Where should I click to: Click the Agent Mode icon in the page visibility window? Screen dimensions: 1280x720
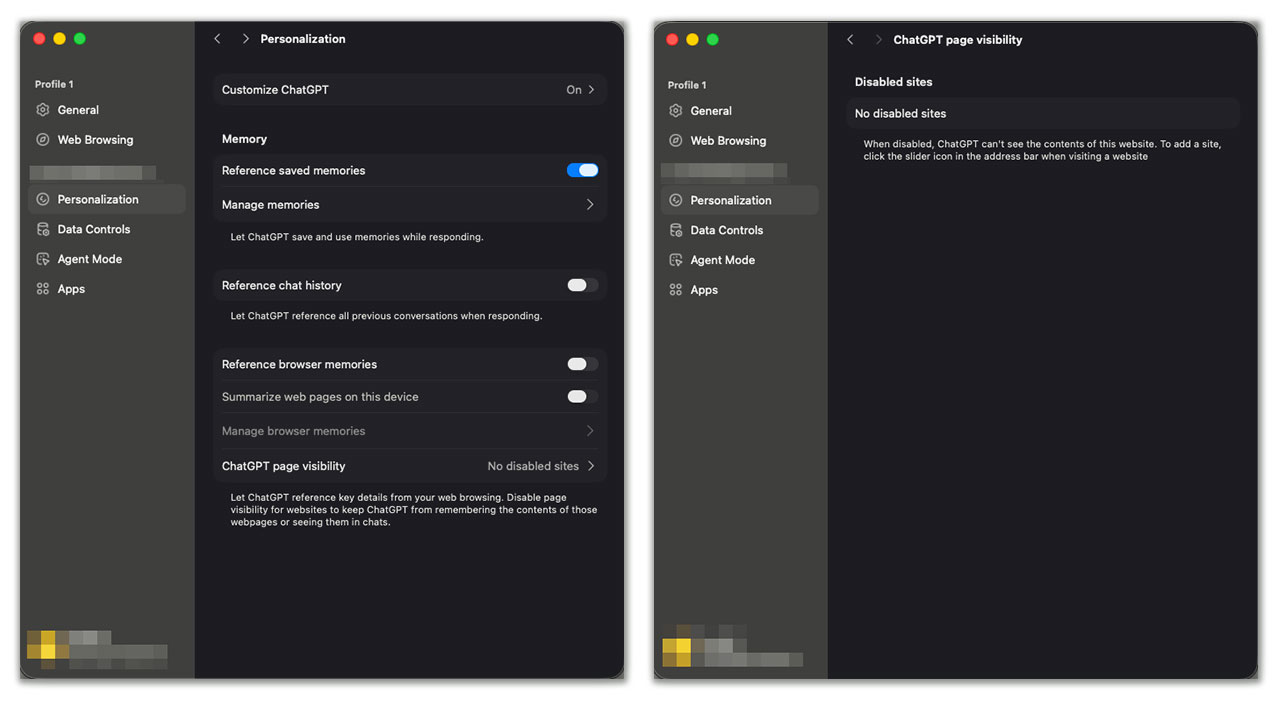675,260
